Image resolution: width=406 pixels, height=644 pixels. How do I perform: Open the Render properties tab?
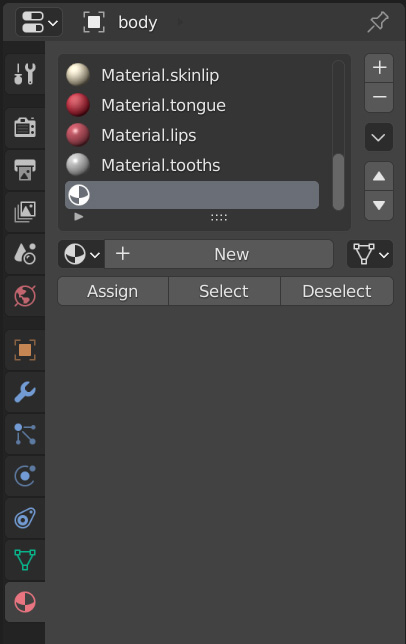tap(25, 127)
